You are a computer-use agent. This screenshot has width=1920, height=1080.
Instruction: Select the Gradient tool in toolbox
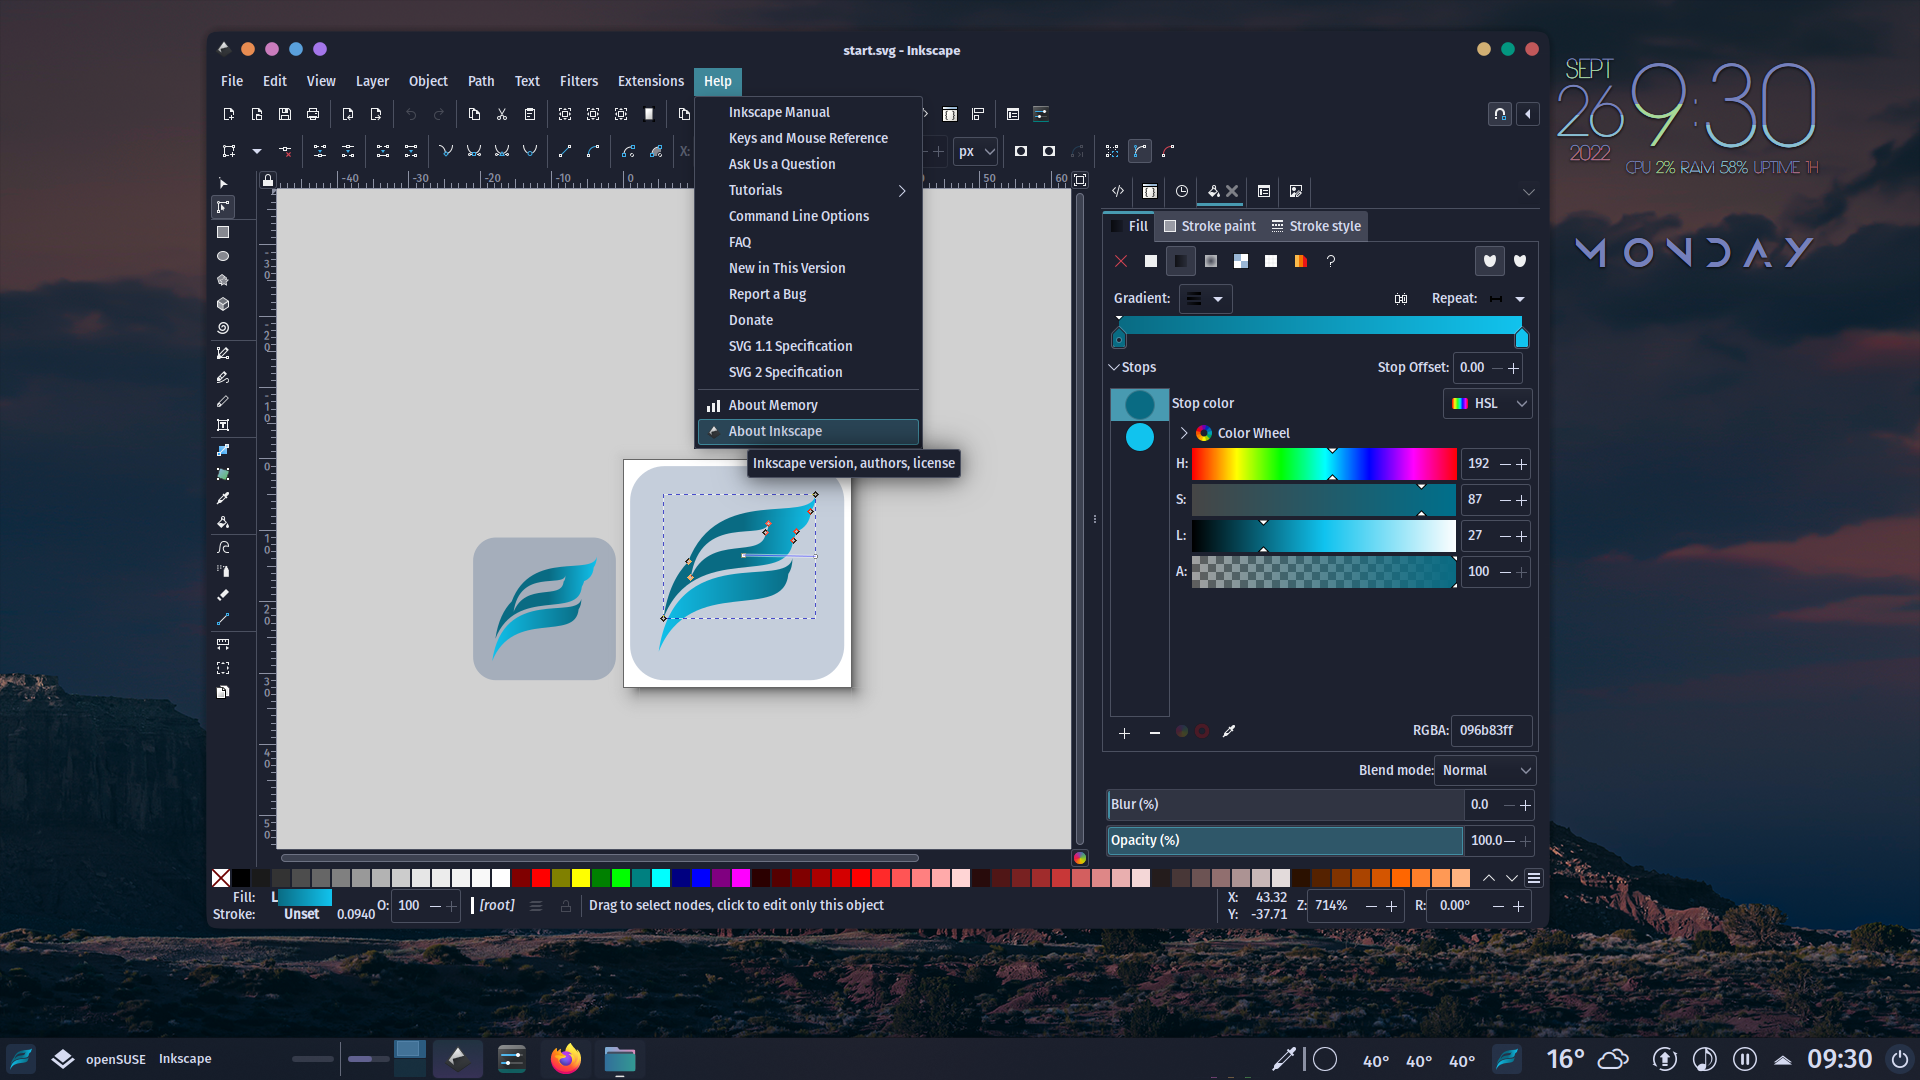pos(223,450)
